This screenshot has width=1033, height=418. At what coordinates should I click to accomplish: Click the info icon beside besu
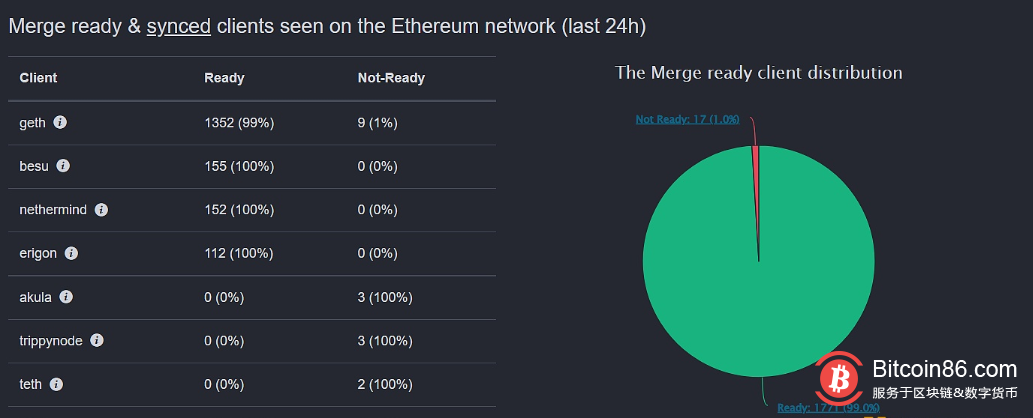tap(63, 166)
